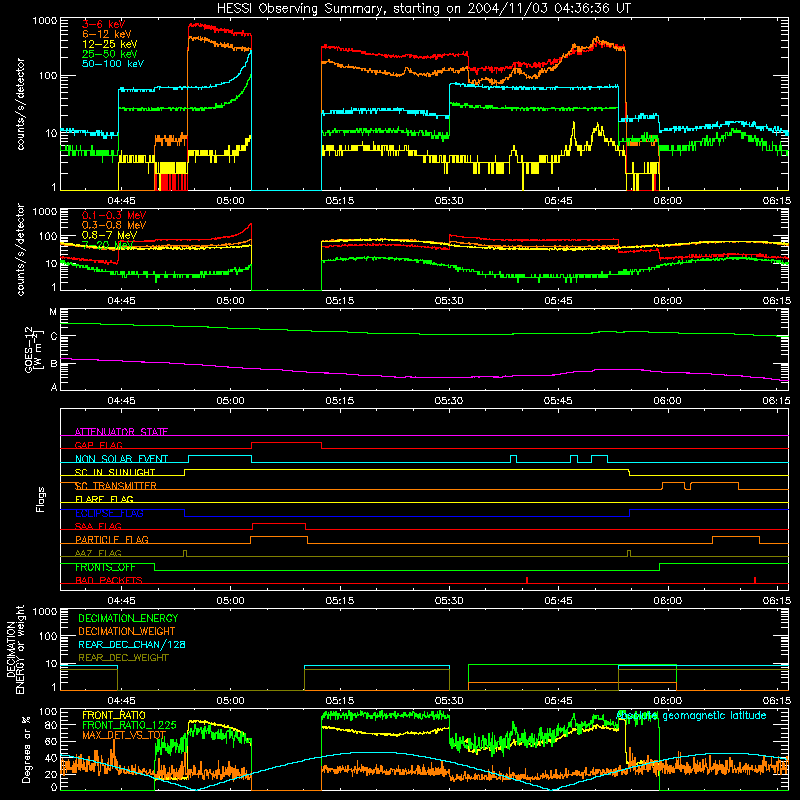The height and width of the screenshot is (800, 800).
Task: Select the 6-12 keV legend label
Action: (107, 34)
